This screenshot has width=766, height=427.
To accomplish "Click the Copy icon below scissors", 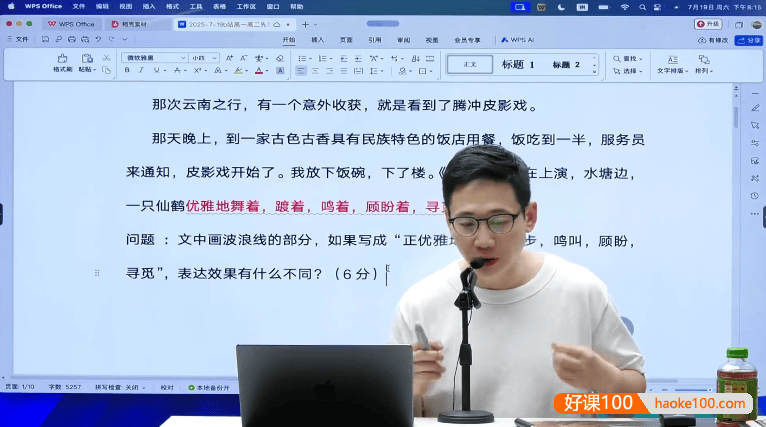I will click(106, 70).
